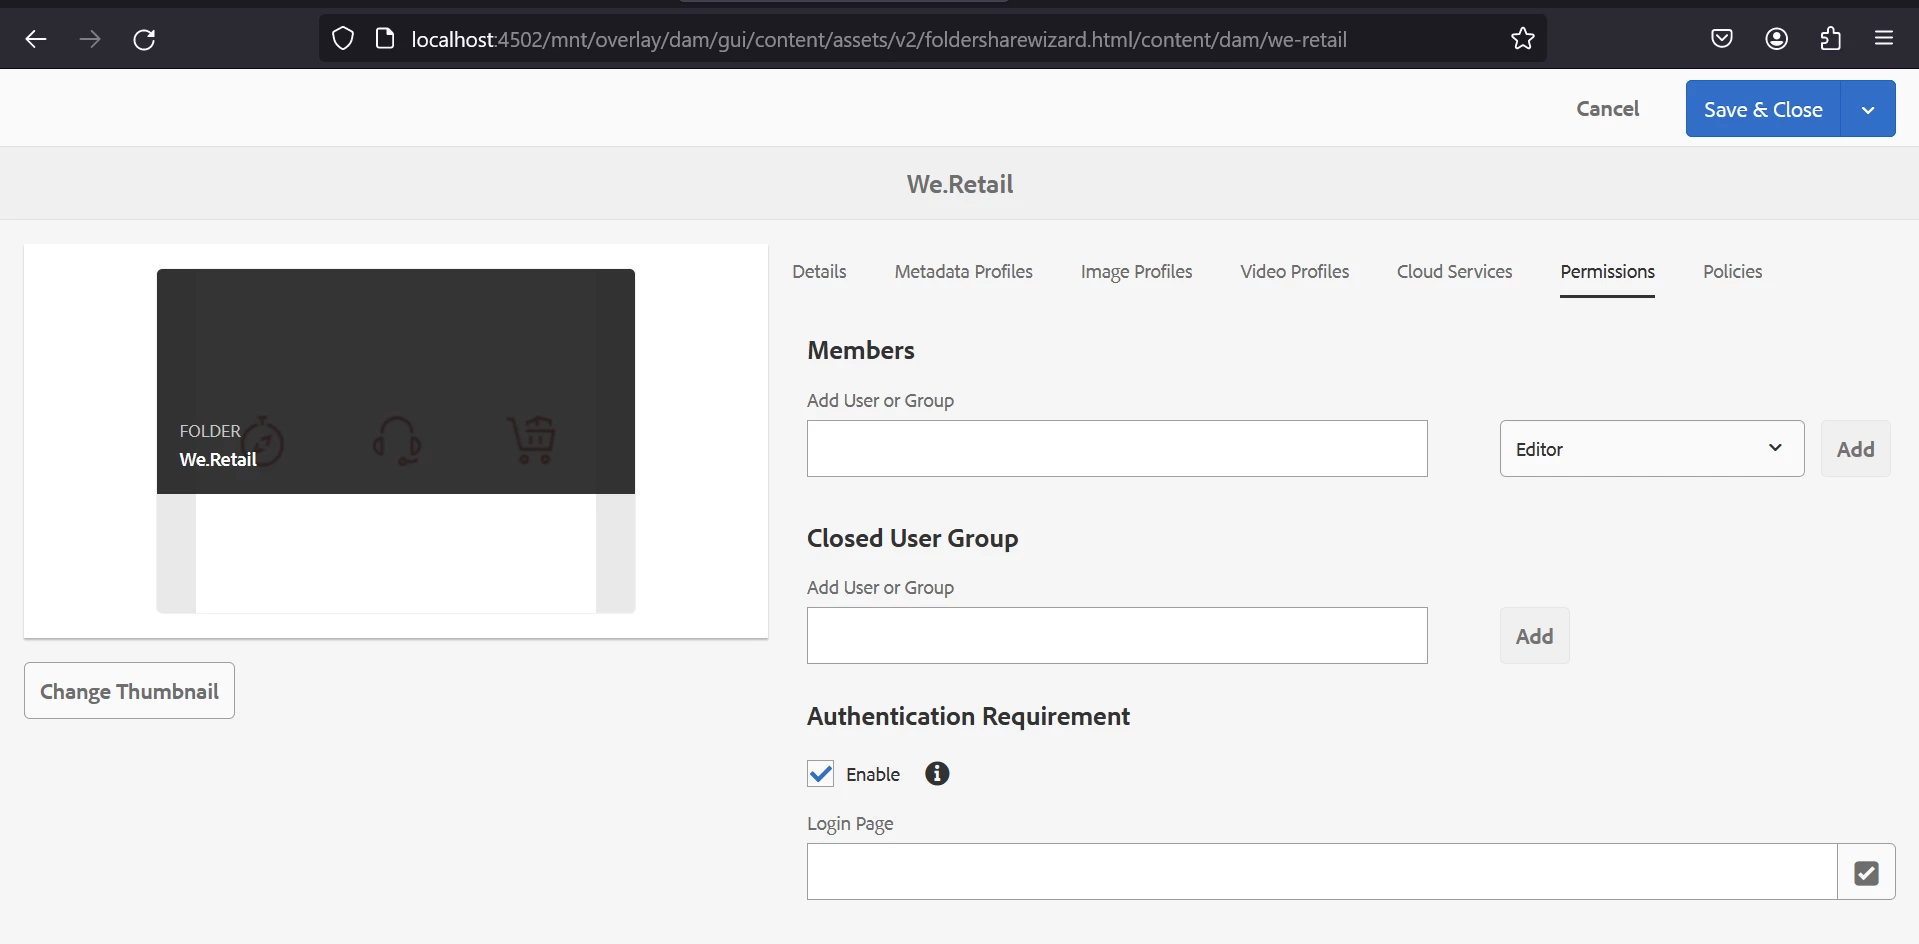Click the Authentication Requirement heading

point(968,716)
